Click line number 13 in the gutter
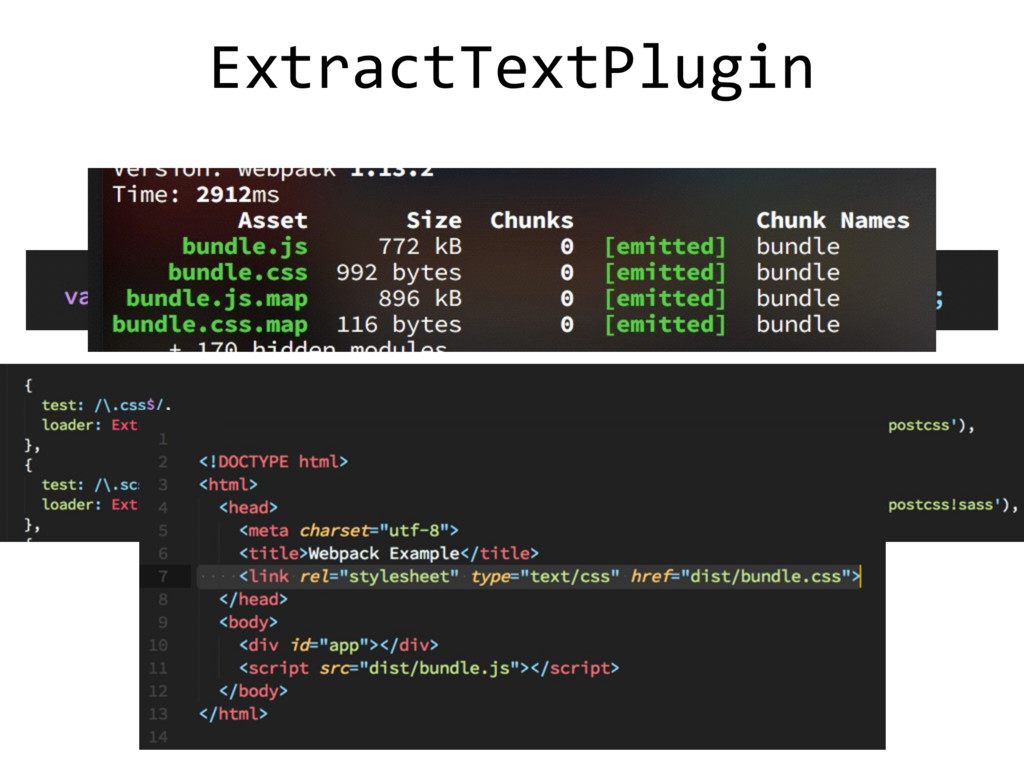The image size is (1024, 768). [x=158, y=714]
